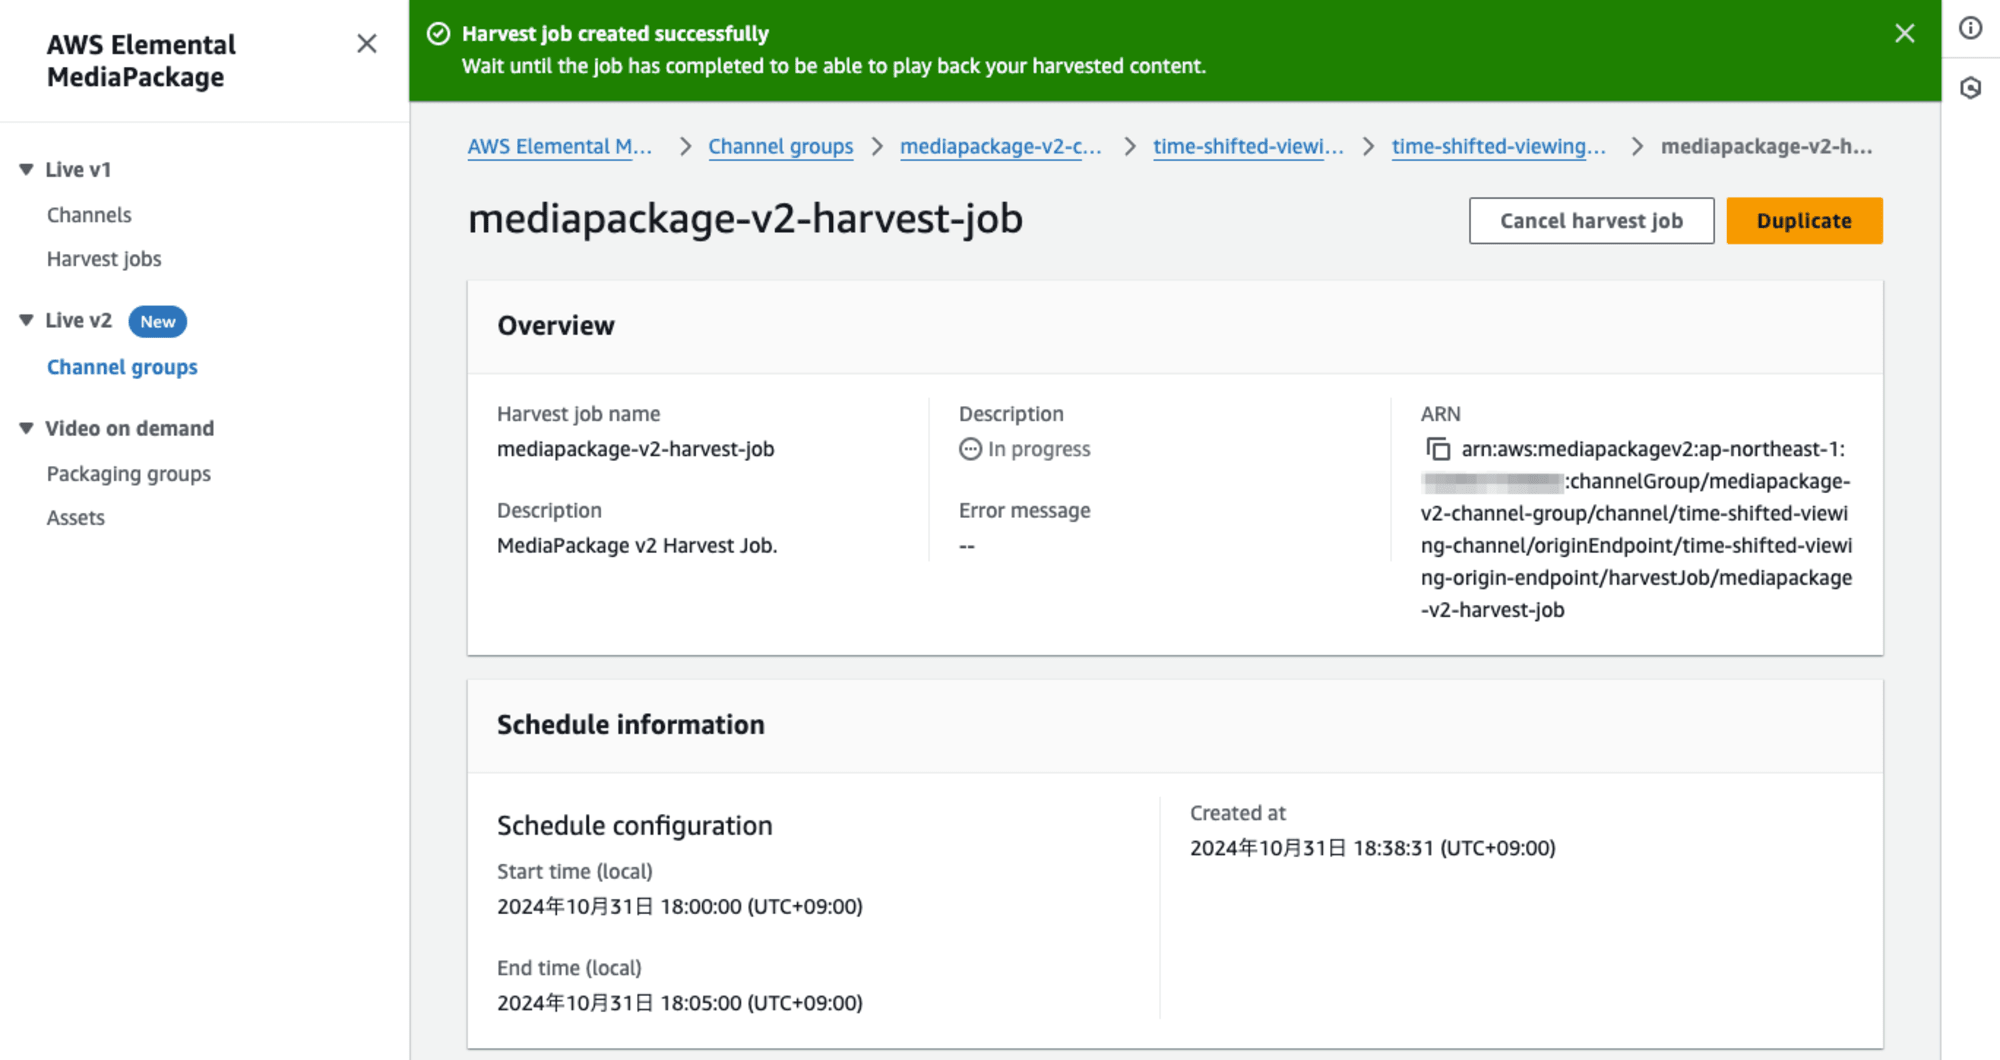Dismiss the harvest job success banner
2000x1060 pixels.
click(1904, 33)
